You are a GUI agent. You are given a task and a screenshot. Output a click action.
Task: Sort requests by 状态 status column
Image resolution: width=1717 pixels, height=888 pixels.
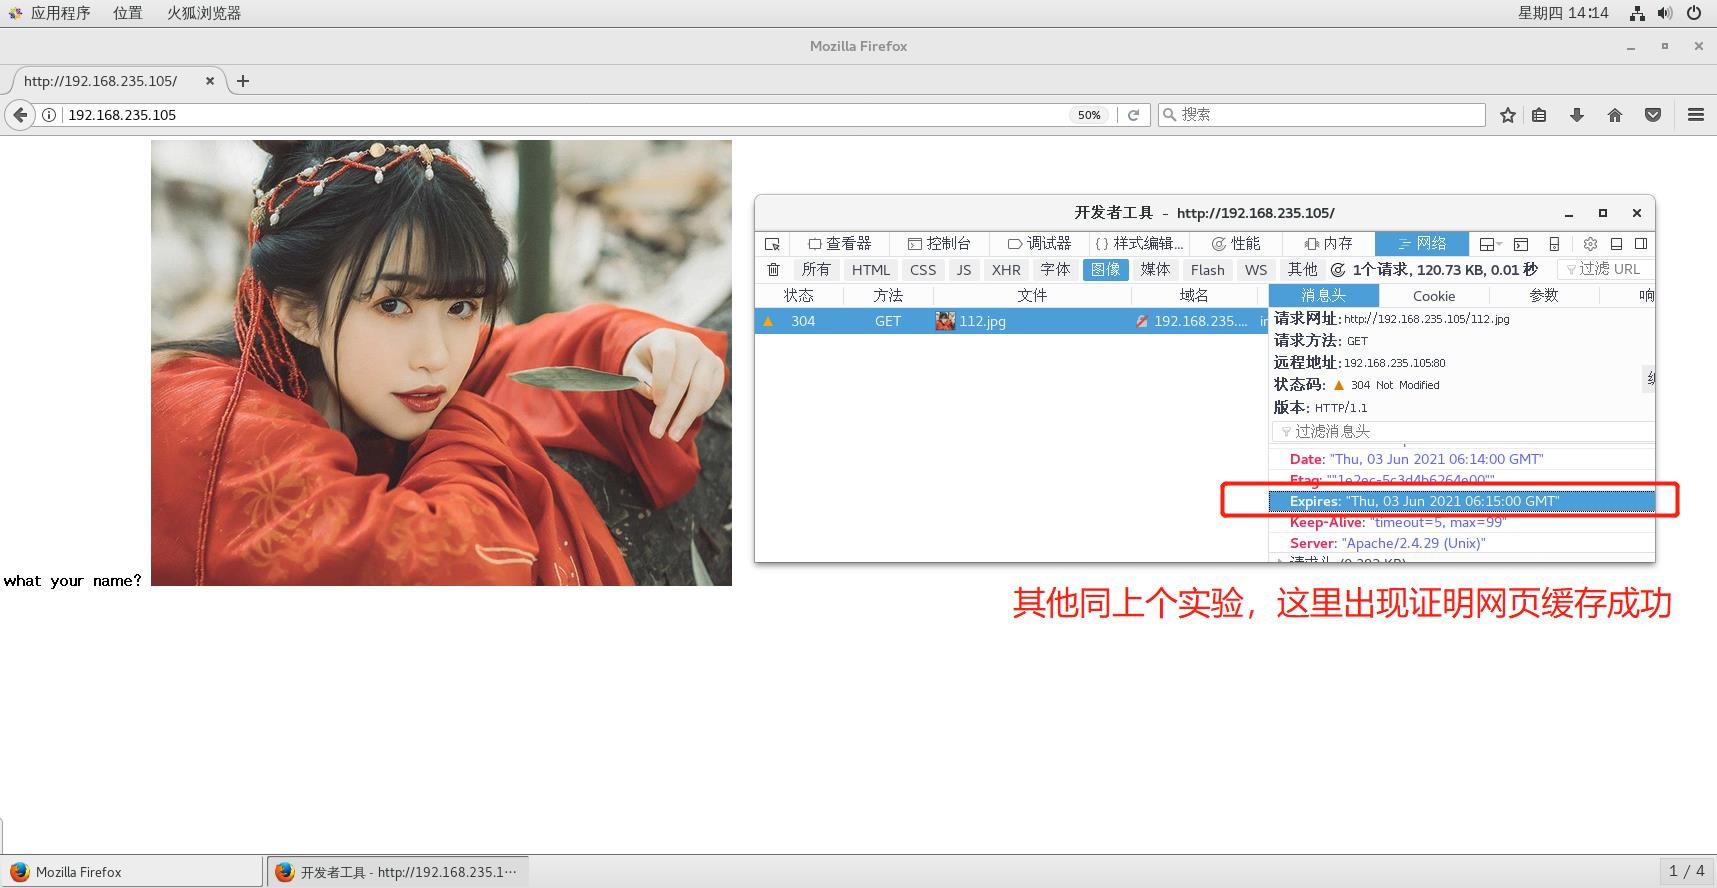point(799,296)
